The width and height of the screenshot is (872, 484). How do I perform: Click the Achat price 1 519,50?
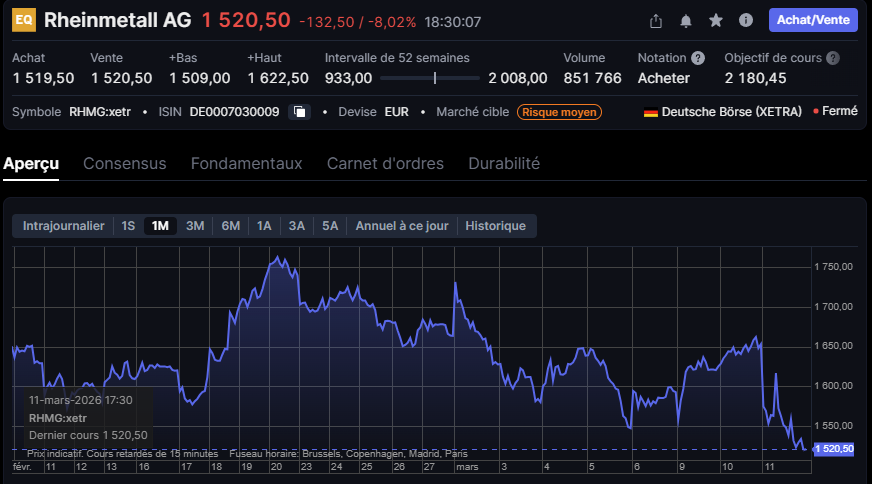(43, 78)
